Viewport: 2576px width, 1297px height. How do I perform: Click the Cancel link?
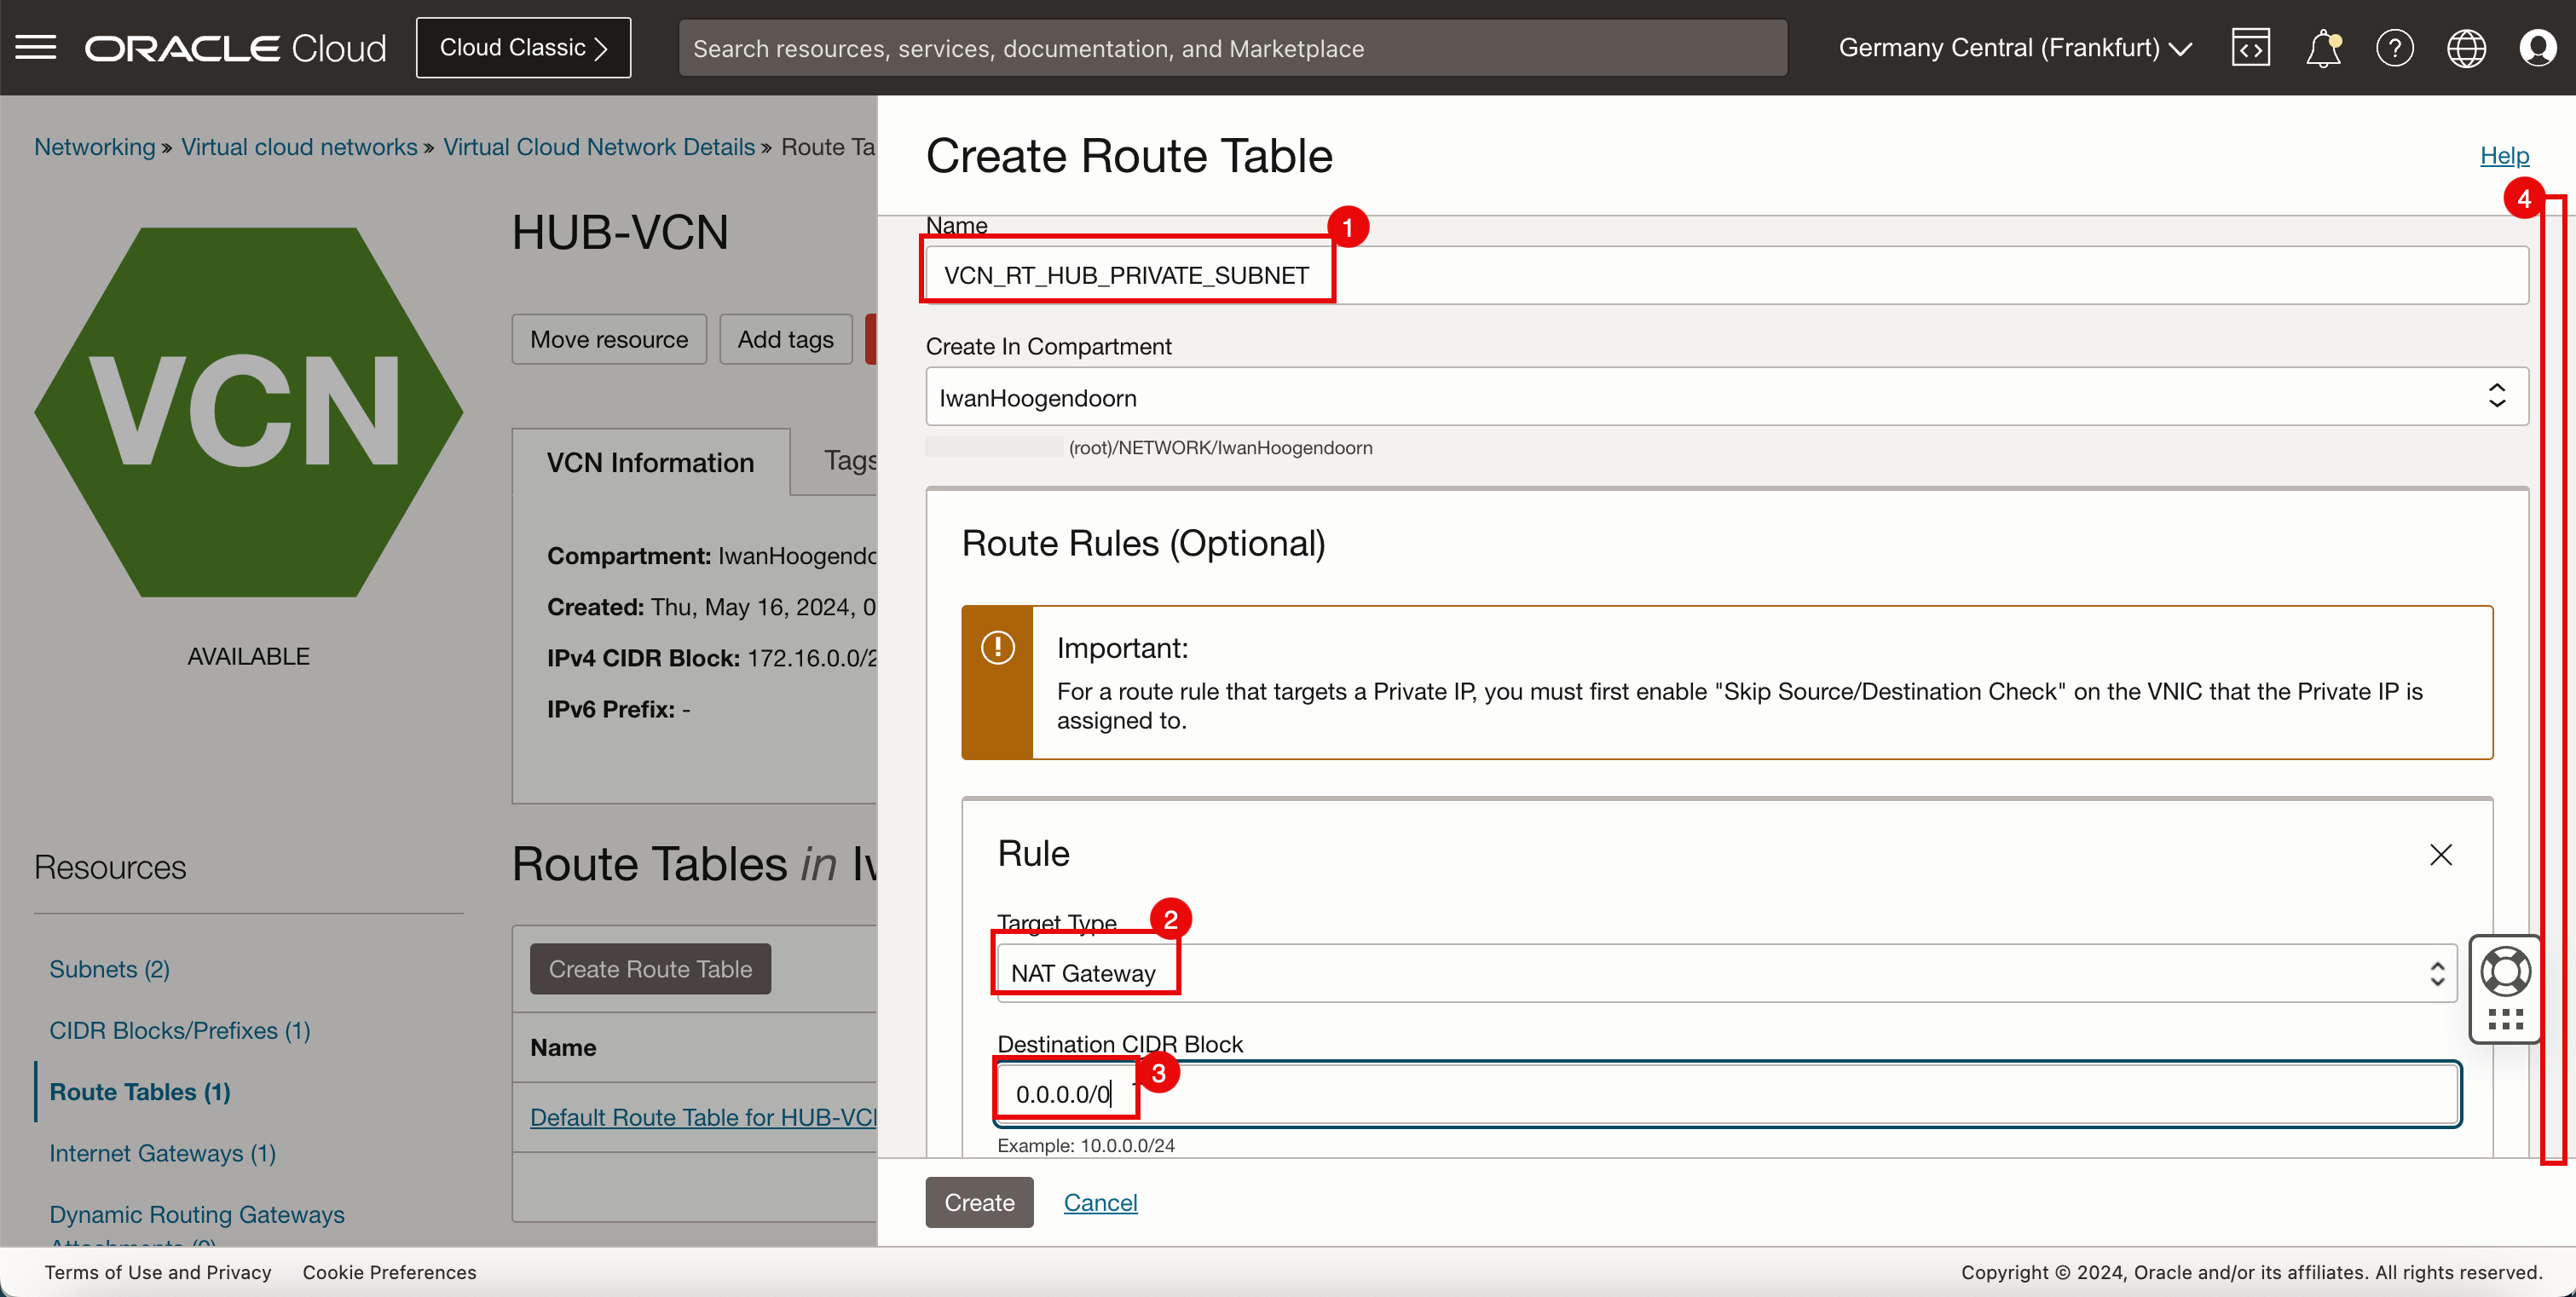[1100, 1202]
